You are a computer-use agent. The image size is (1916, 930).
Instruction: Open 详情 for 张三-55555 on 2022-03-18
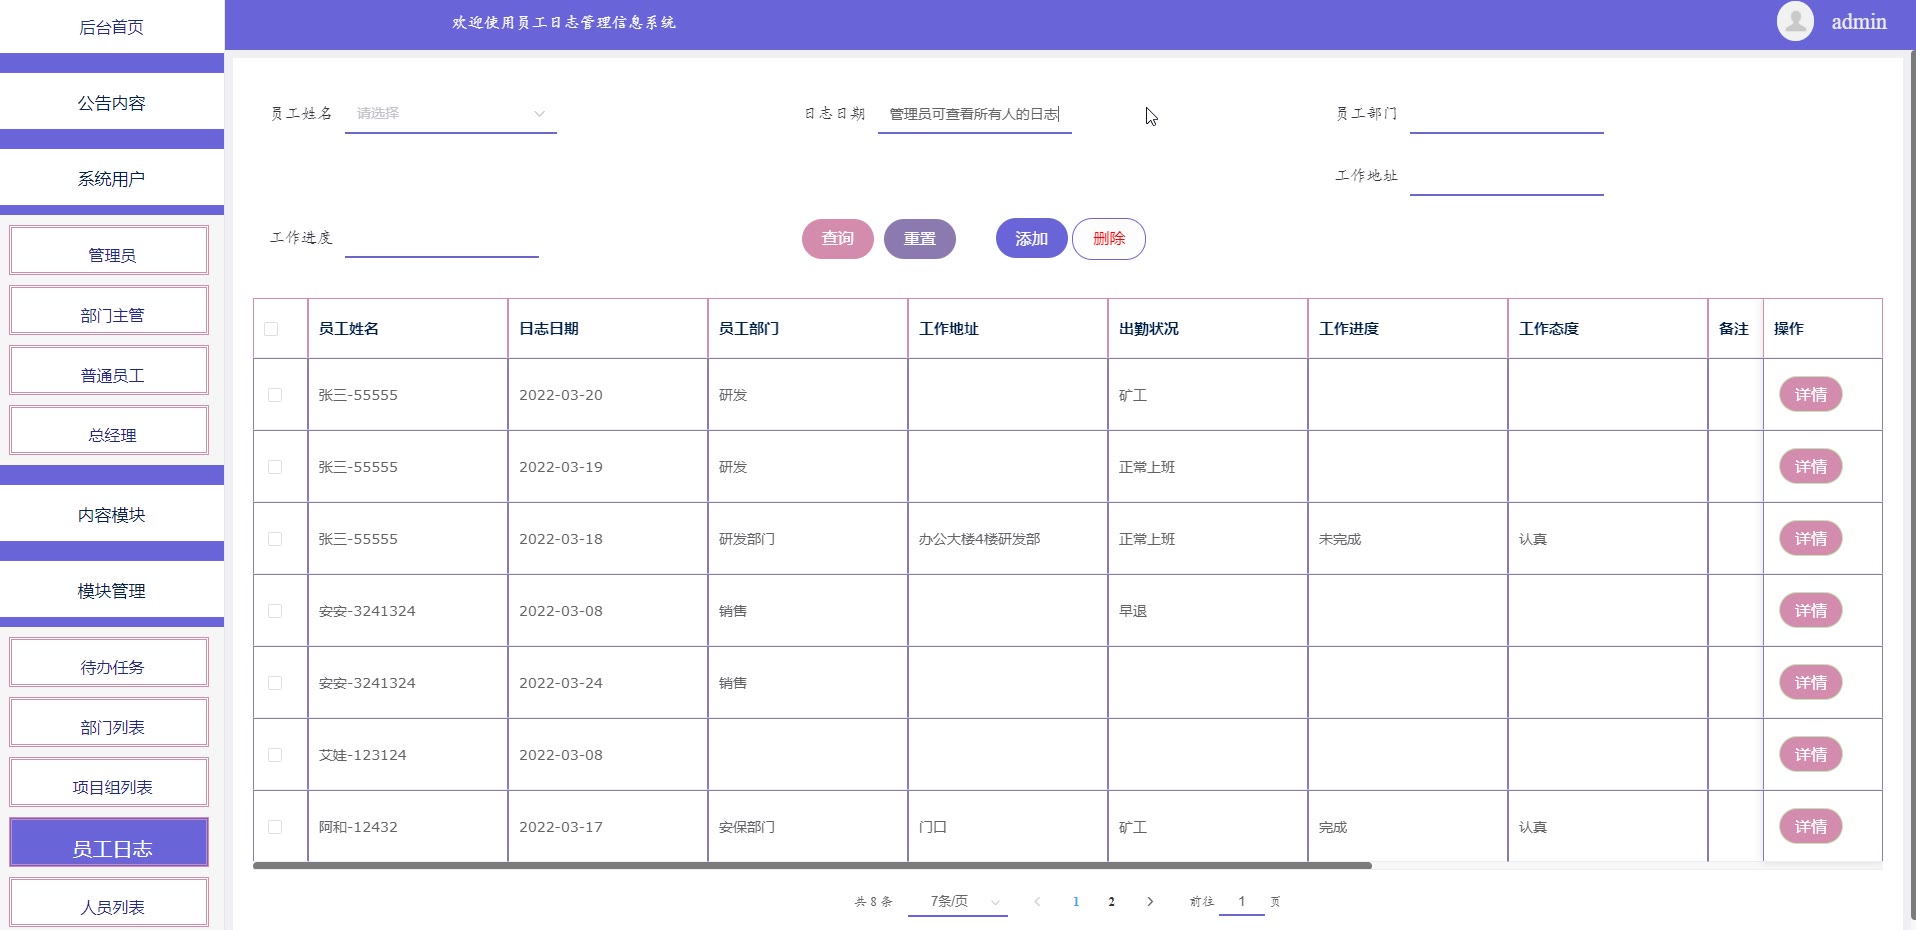(x=1811, y=539)
